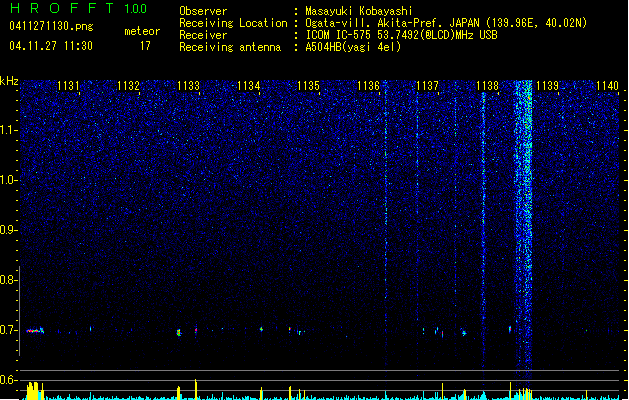Click frequency axis label 1.0
This screenshot has width=629, height=400.
click(8, 180)
